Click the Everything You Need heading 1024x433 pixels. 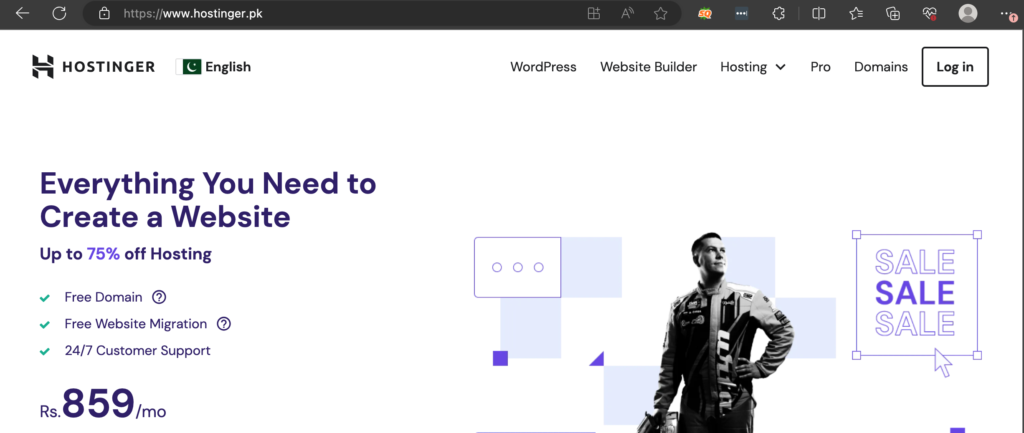coord(208,200)
